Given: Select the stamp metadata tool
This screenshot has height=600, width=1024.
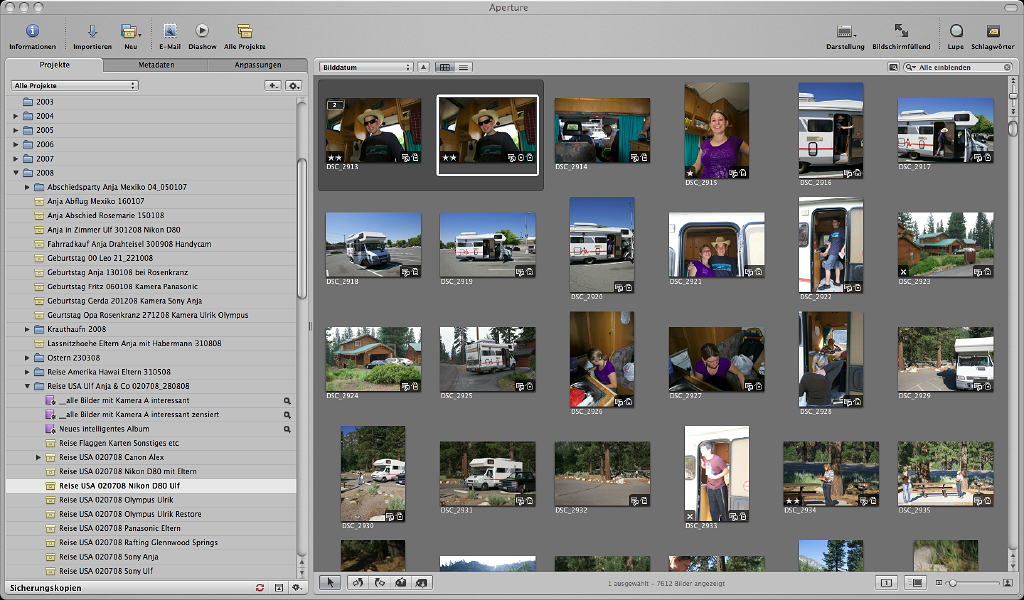Looking at the screenshot, I should pos(422,582).
